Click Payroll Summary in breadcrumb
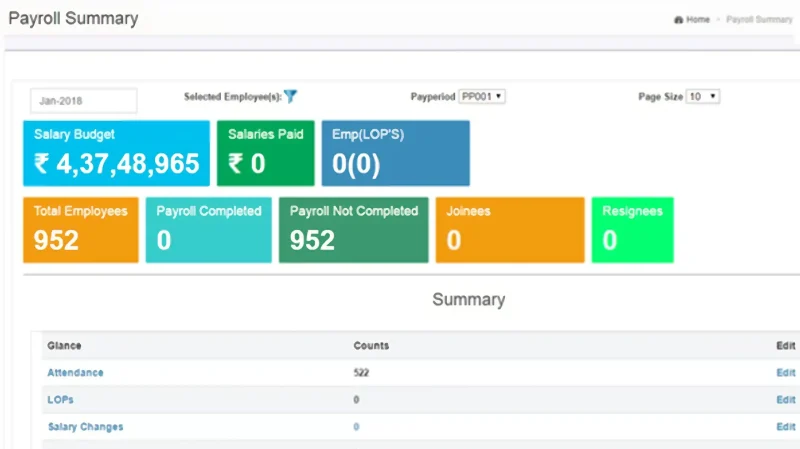This screenshot has width=800, height=449. tap(759, 19)
